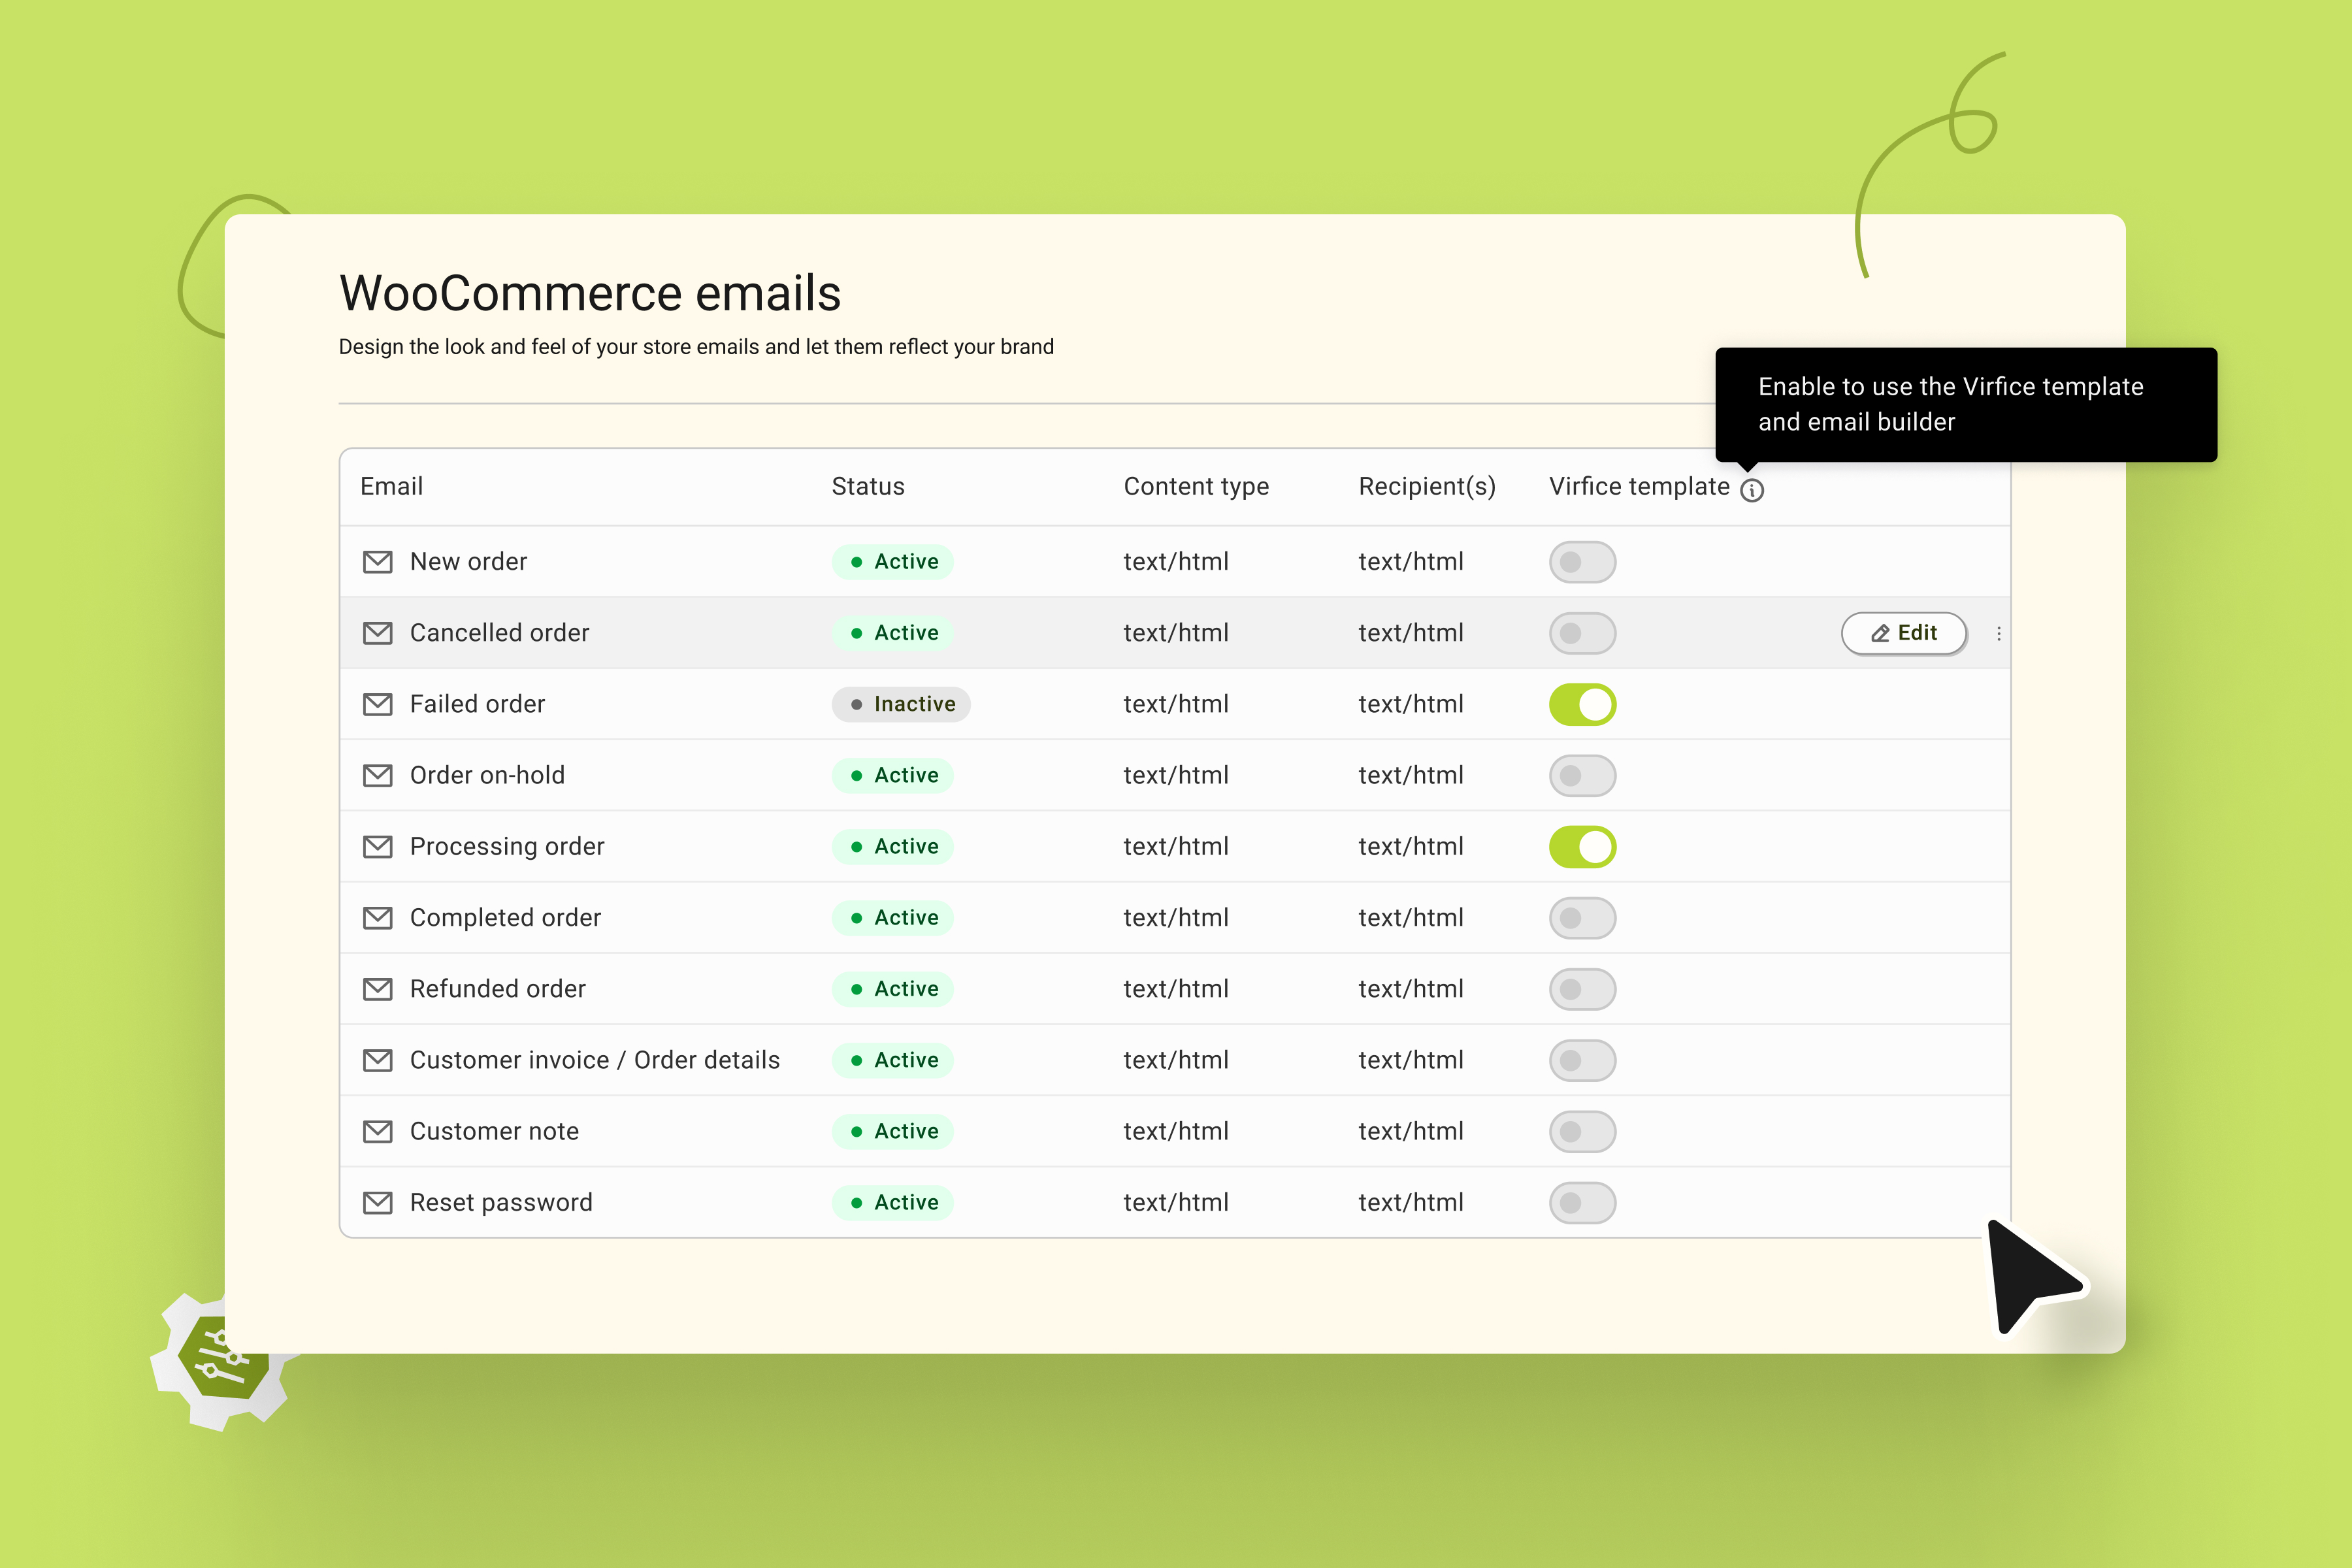Click the Virfice template column header
Image resolution: width=2352 pixels, height=1568 pixels.
click(x=1639, y=487)
